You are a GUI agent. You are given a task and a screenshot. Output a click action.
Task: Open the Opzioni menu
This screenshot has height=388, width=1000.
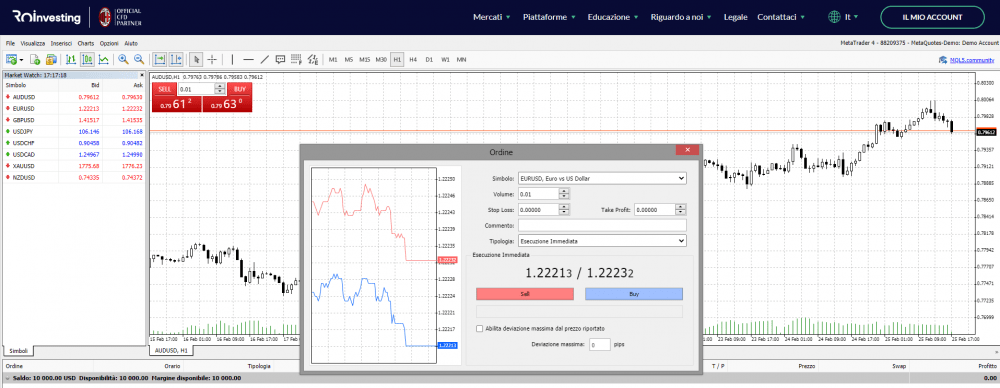[110, 43]
